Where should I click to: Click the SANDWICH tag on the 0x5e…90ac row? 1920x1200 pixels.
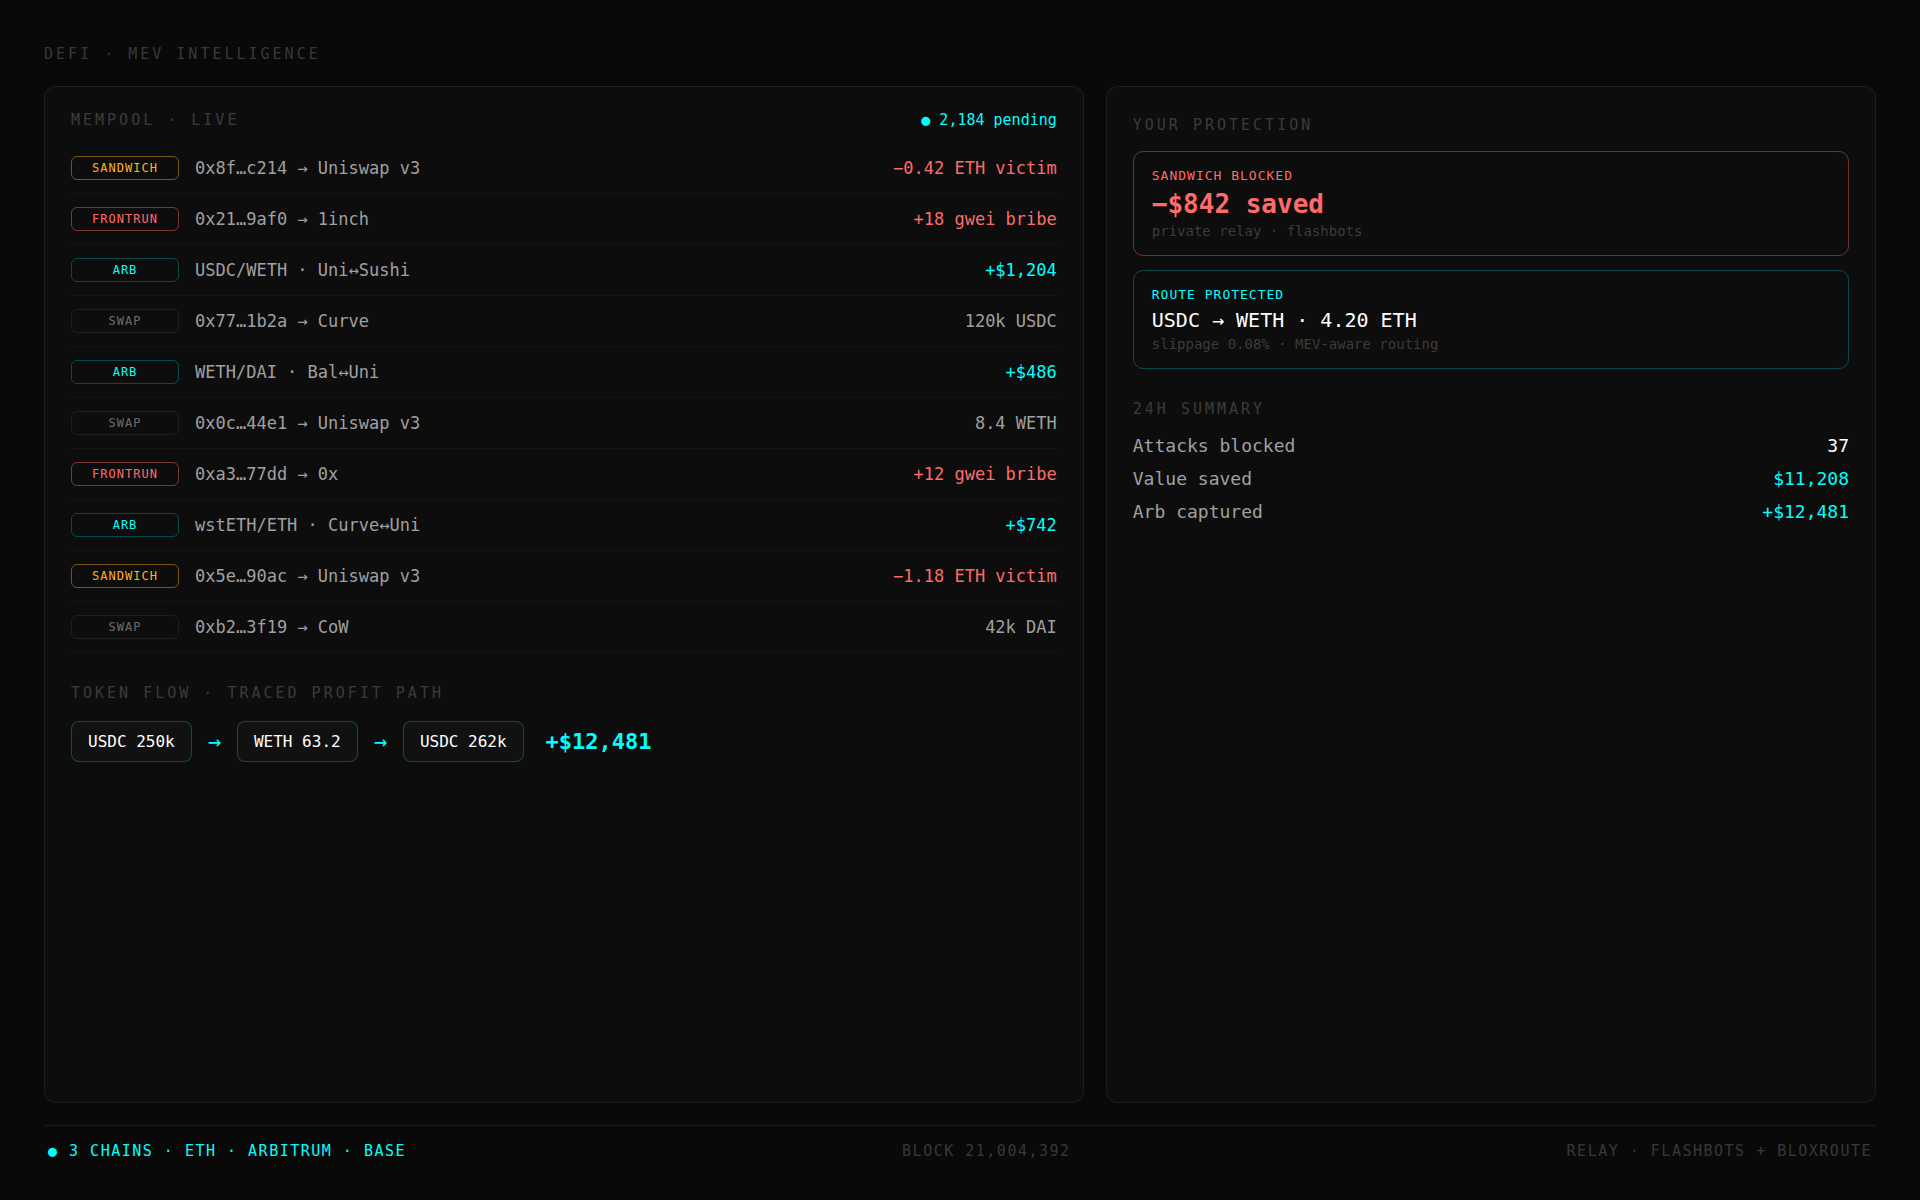(125, 576)
